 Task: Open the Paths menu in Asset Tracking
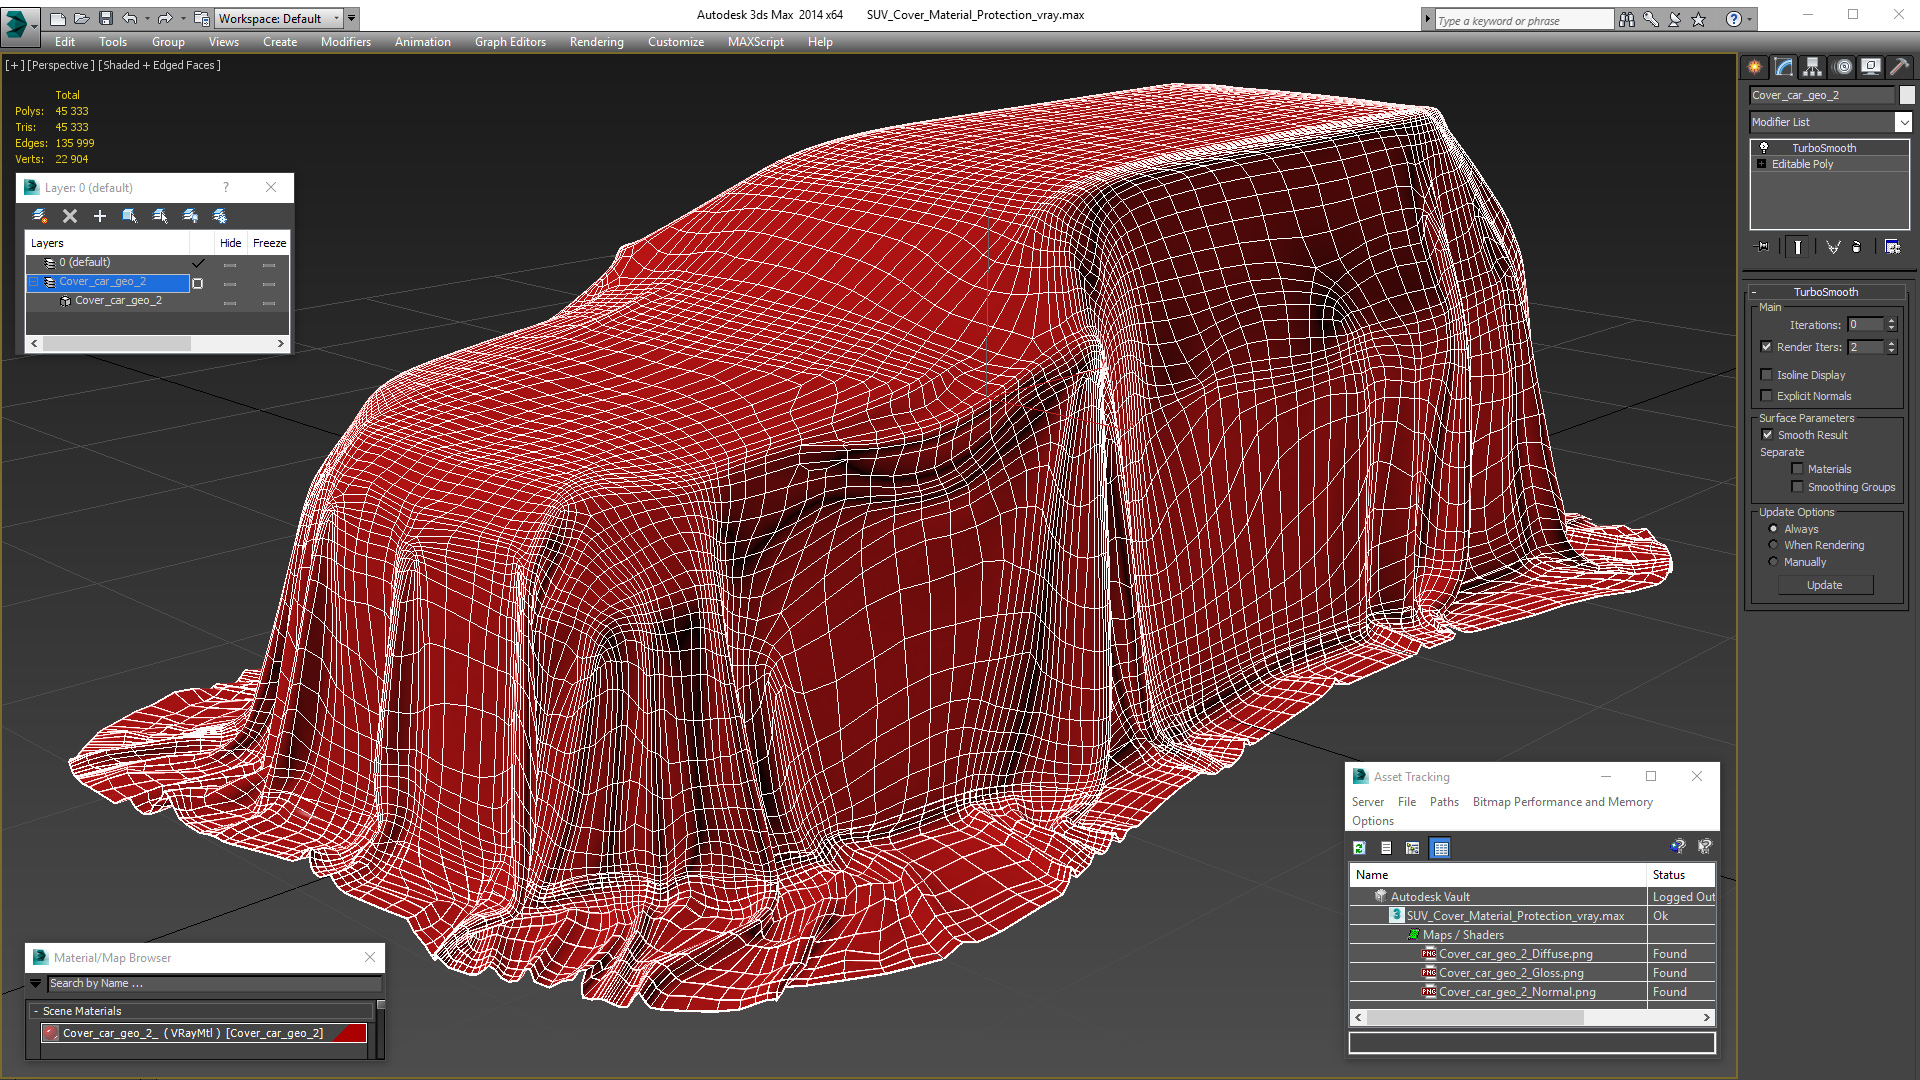point(1444,802)
